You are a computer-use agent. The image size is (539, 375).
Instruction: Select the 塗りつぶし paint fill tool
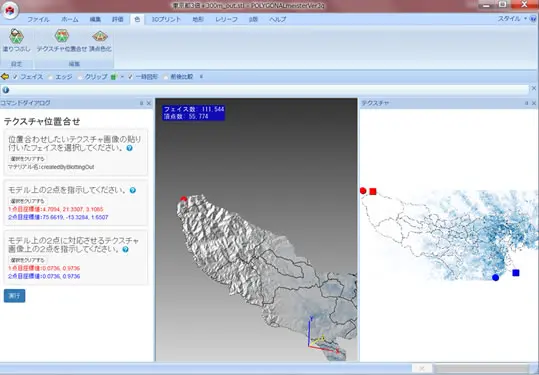click(16, 41)
